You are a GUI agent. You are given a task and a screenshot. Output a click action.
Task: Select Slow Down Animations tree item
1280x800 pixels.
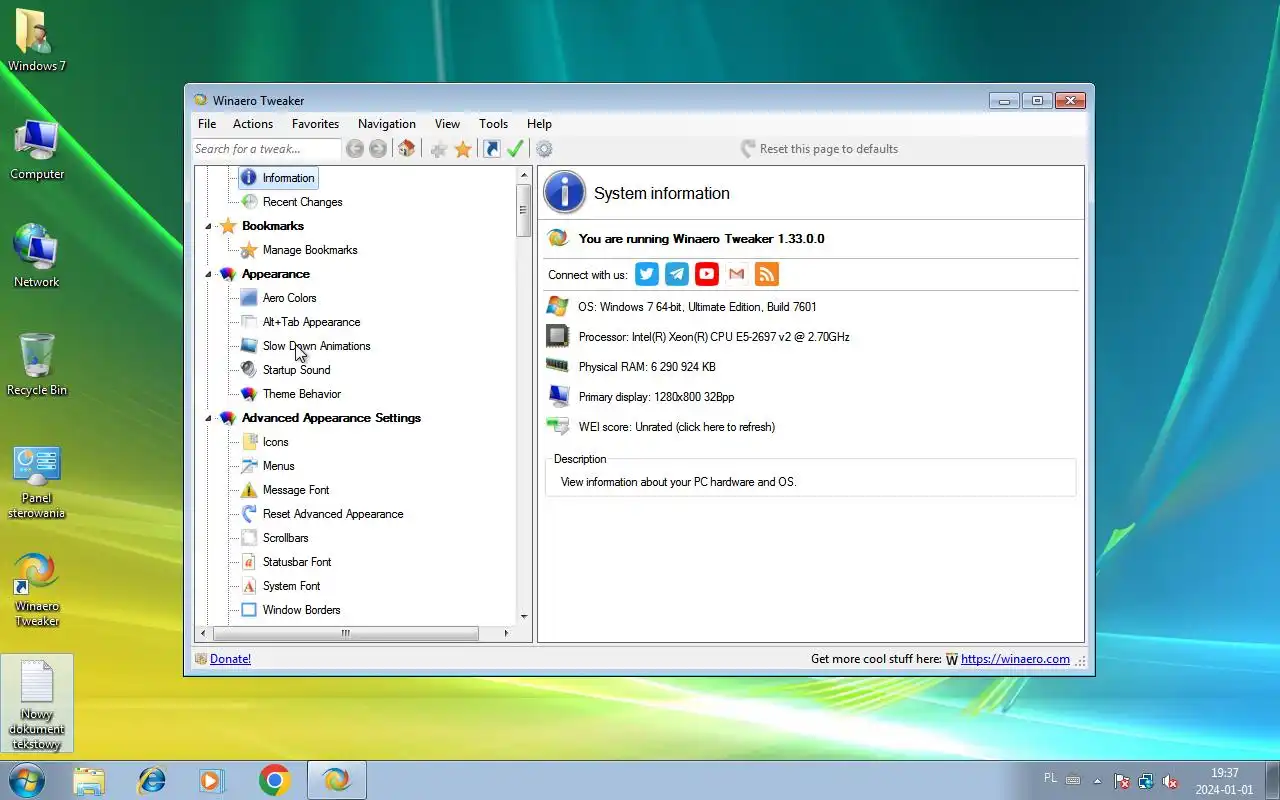pyautogui.click(x=316, y=346)
